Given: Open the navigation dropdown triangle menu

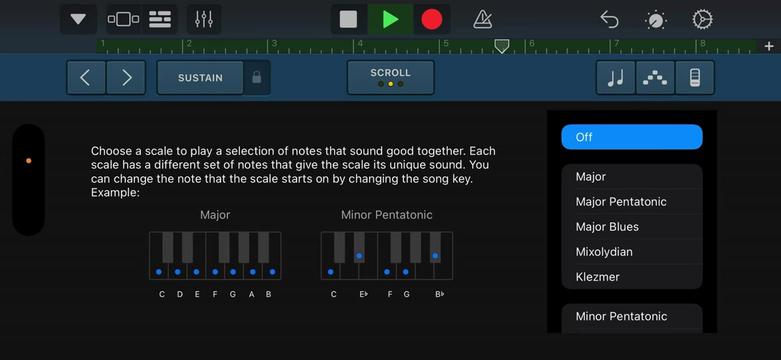Looking at the screenshot, I should [x=78, y=19].
